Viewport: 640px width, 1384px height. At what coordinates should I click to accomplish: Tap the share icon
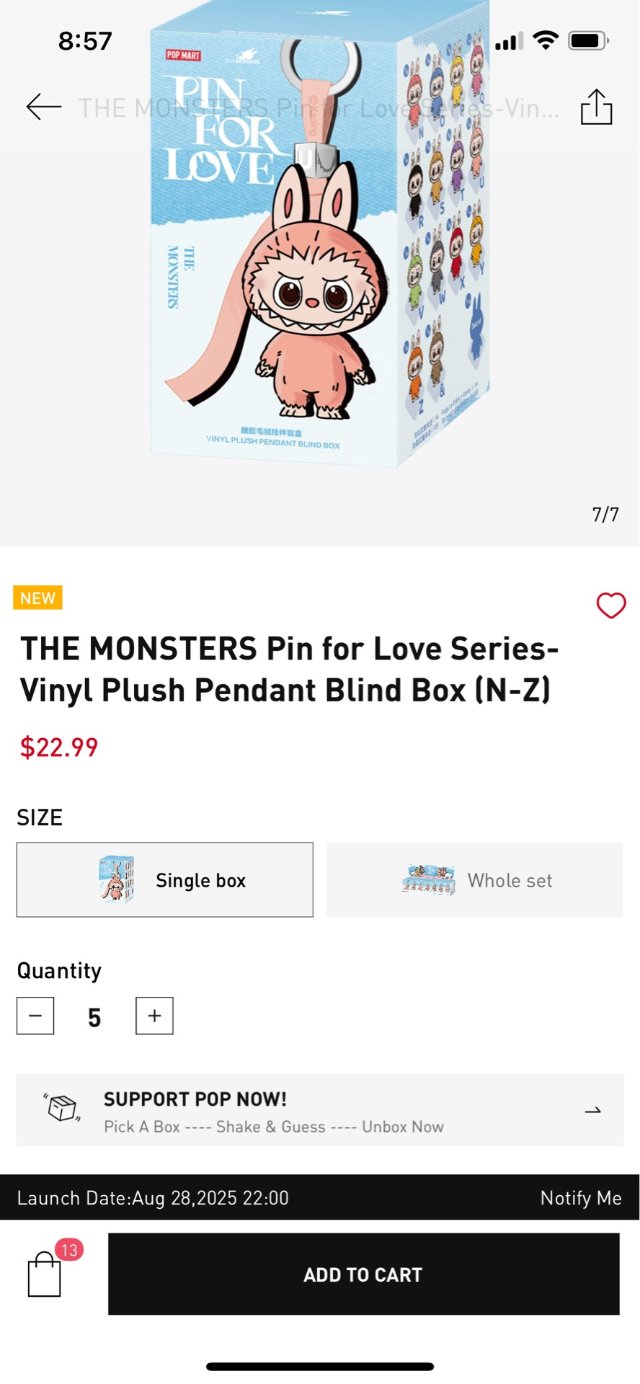click(x=596, y=107)
